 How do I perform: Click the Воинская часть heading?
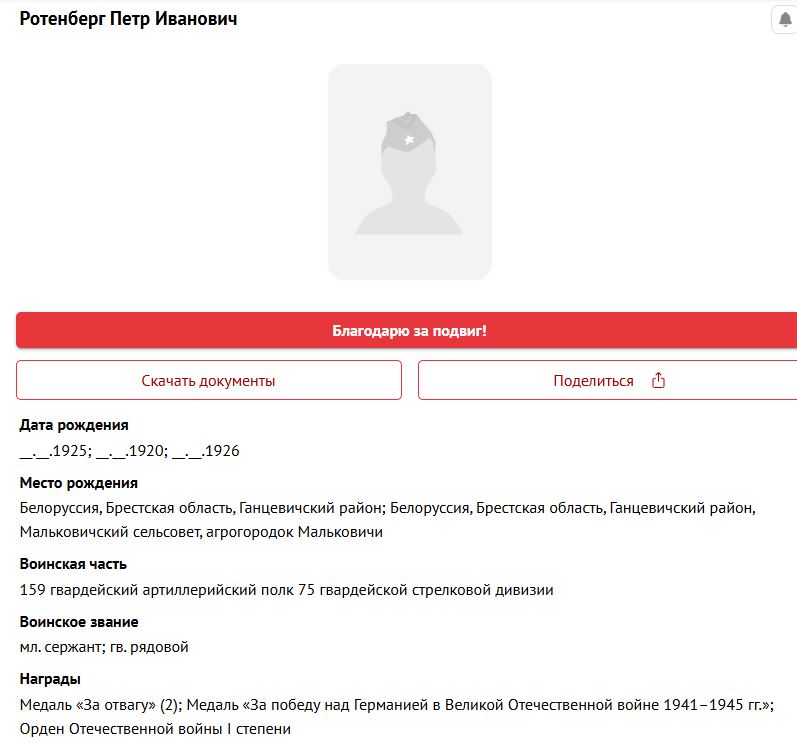pyautogui.click(x=73, y=564)
